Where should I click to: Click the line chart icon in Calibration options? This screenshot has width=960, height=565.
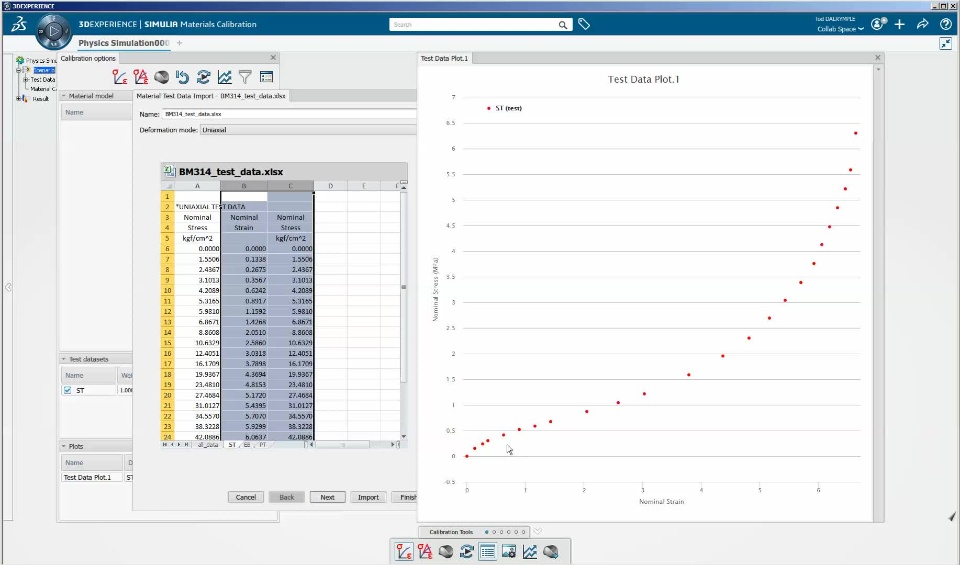point(225,77)
